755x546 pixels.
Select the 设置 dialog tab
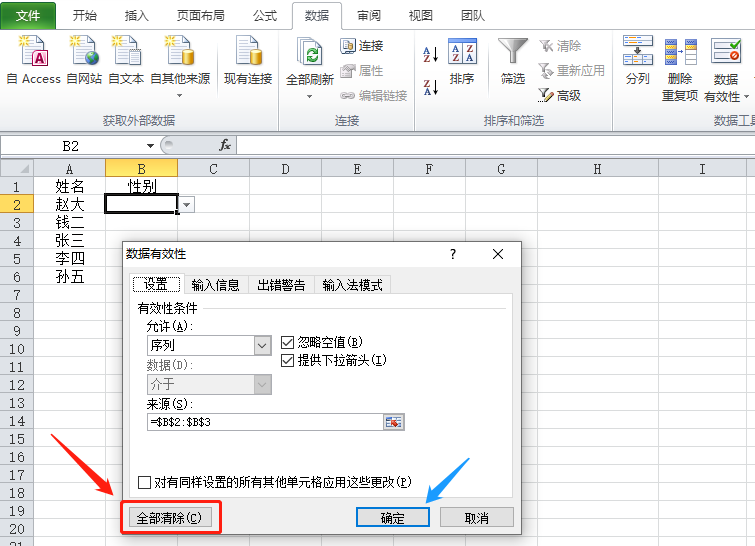tap(156, 285)
